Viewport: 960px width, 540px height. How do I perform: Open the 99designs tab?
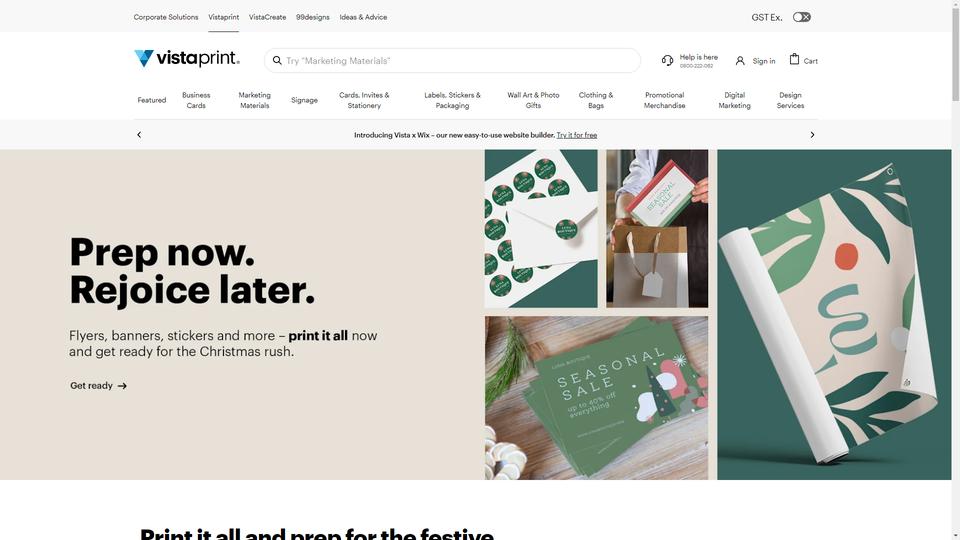313,17
